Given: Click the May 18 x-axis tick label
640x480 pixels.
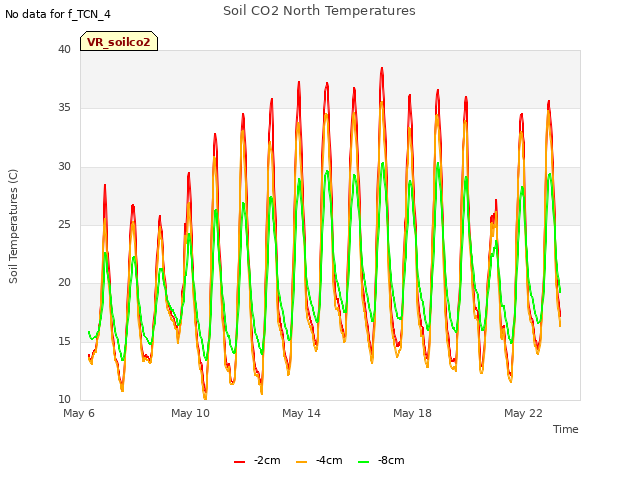Looking at the screenshot, I should click(x=412, y=413).
